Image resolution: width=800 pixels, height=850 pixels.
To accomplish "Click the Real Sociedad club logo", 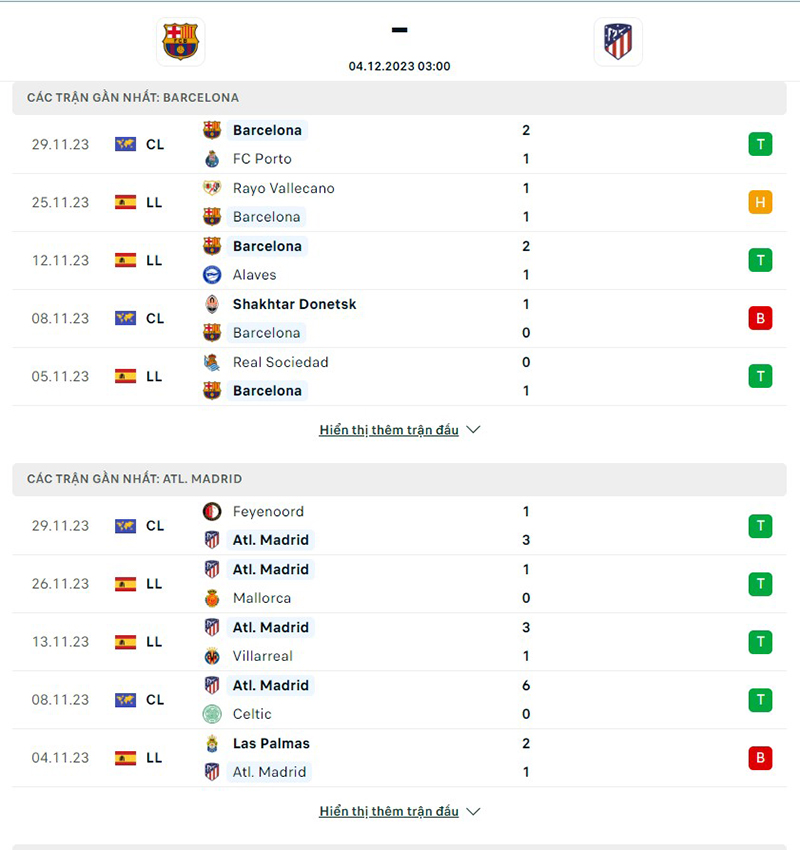I will click(211, 362).
